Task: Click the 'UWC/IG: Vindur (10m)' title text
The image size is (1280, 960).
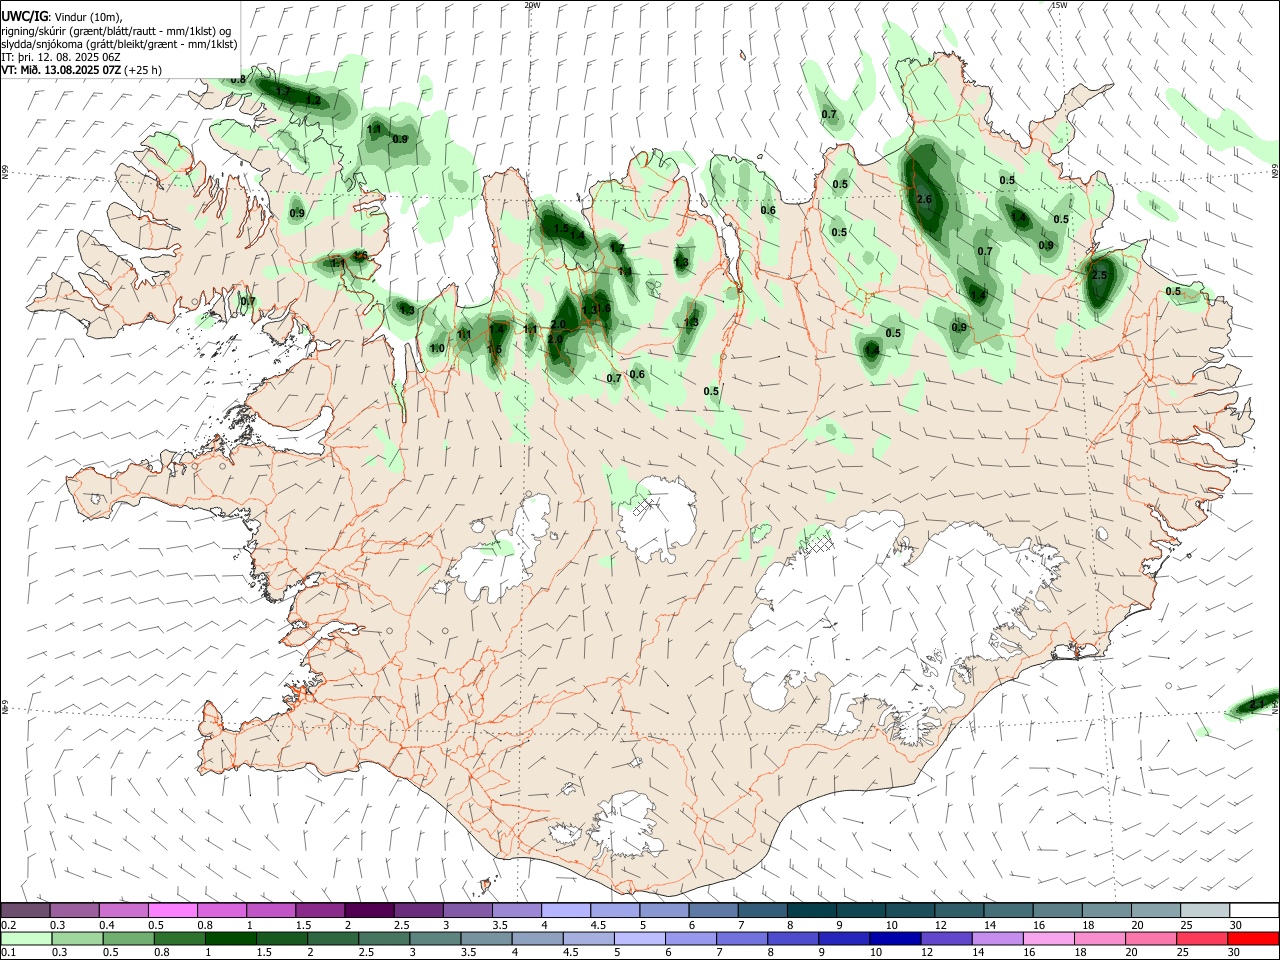Action: [62, 17]
